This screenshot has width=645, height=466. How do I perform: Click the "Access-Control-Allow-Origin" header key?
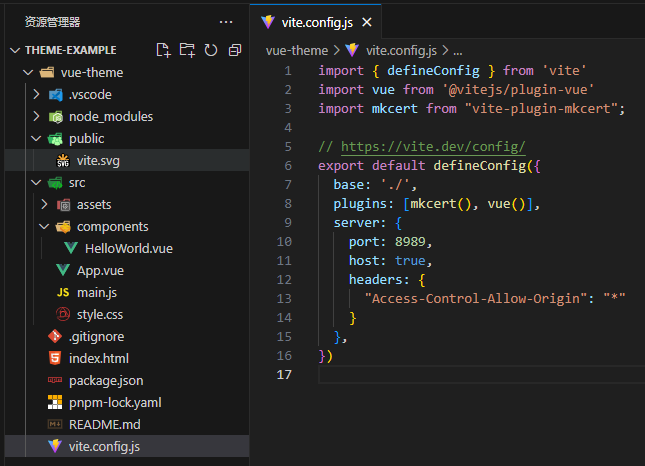point(476,299)
